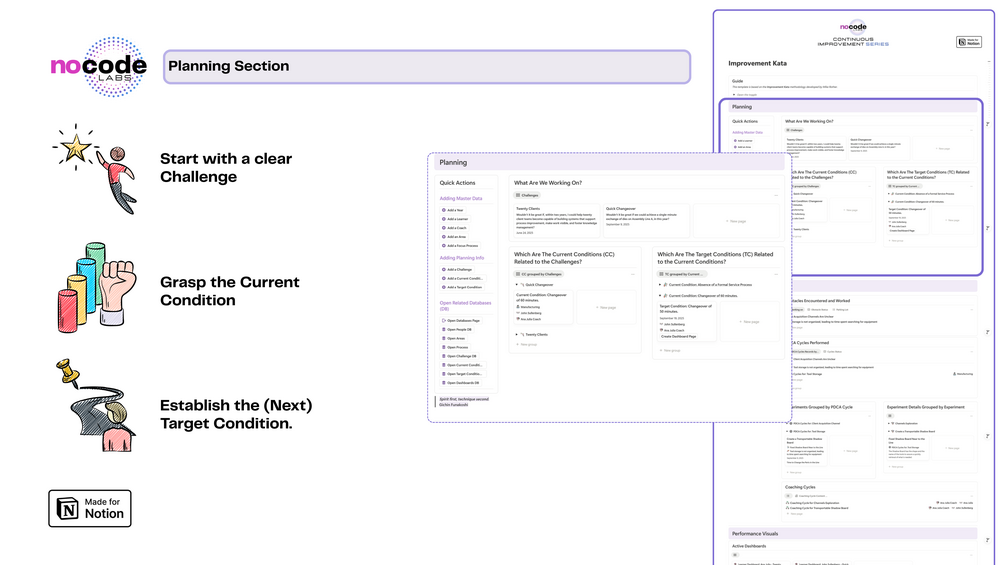
Task: Click the Planning Section title bar
Action: (x=427, y=67)
